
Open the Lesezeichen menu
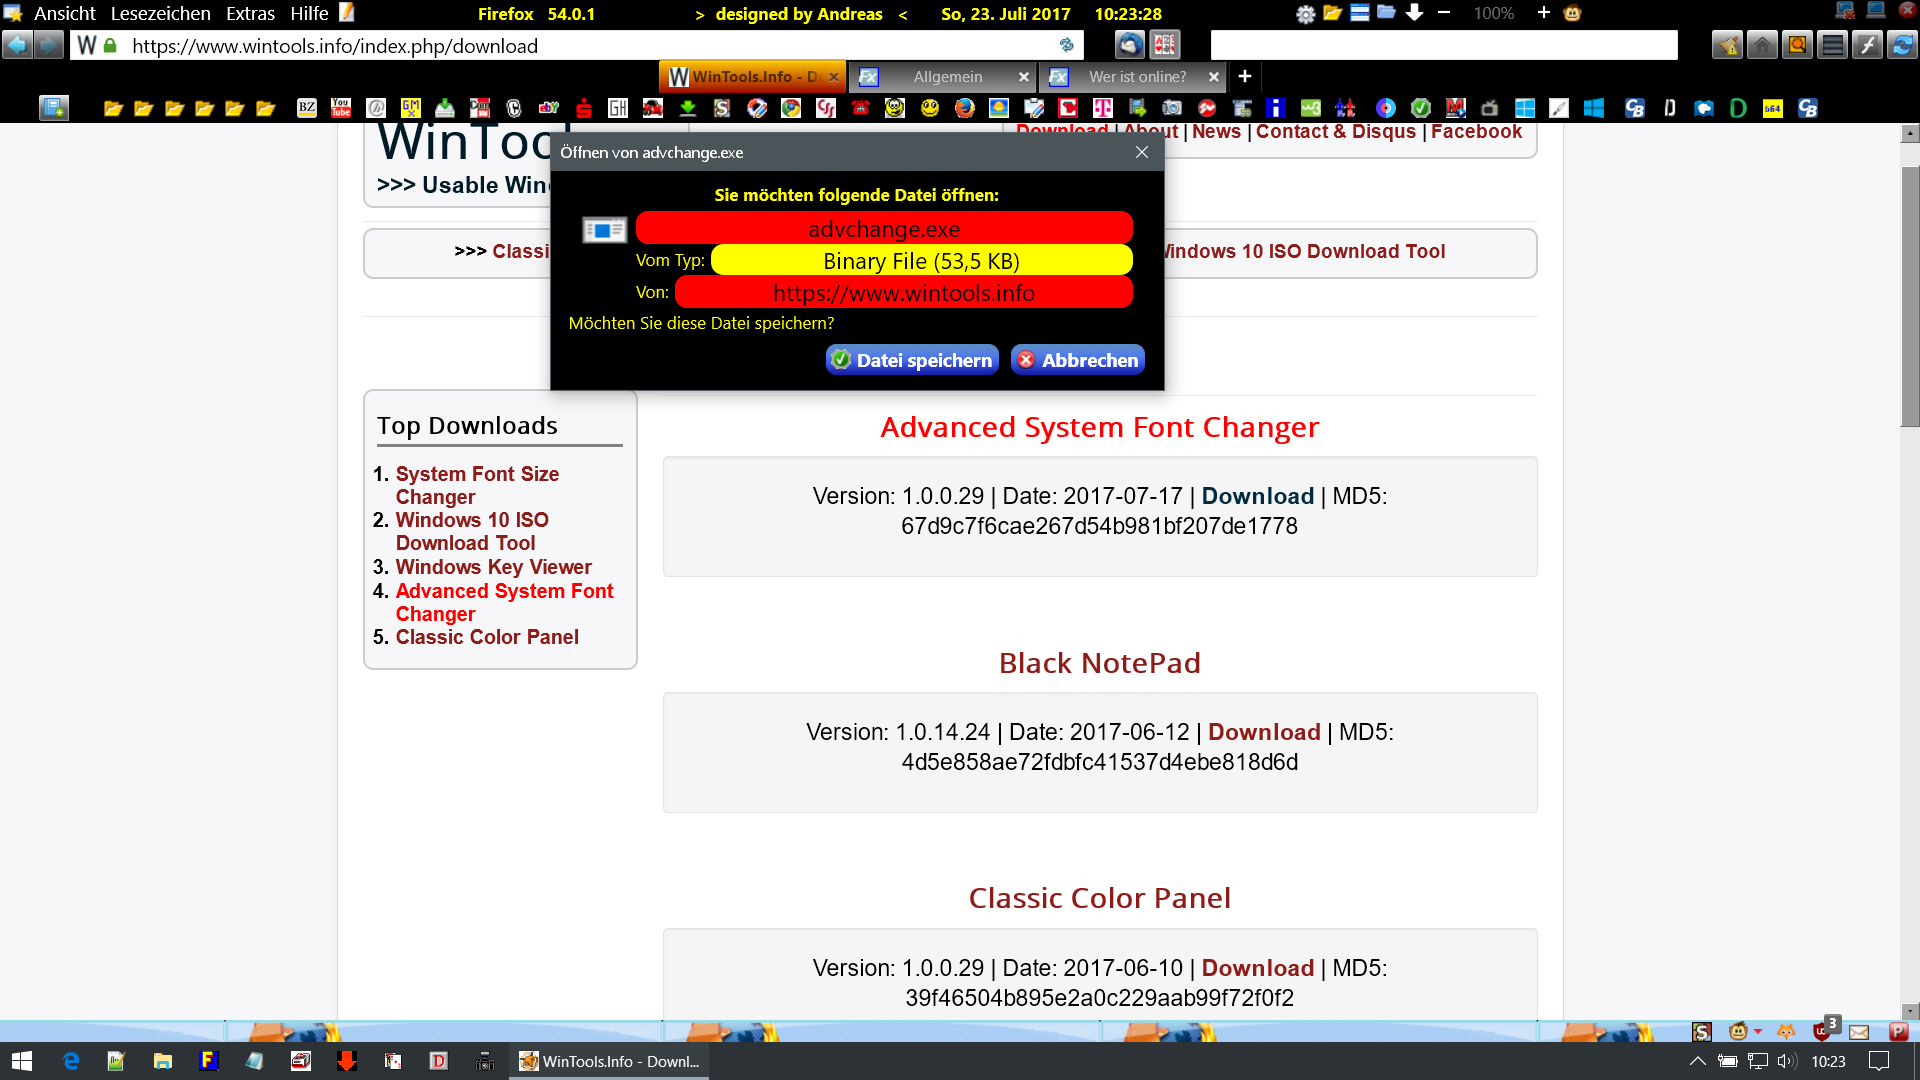coord(160,13)
